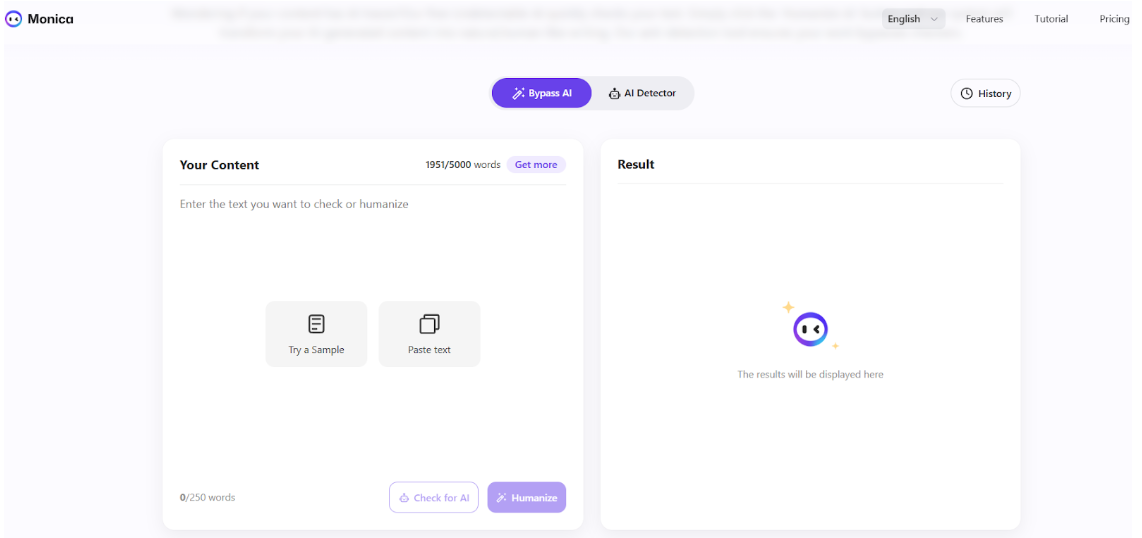Click the Your Content heading

point(219,165)
